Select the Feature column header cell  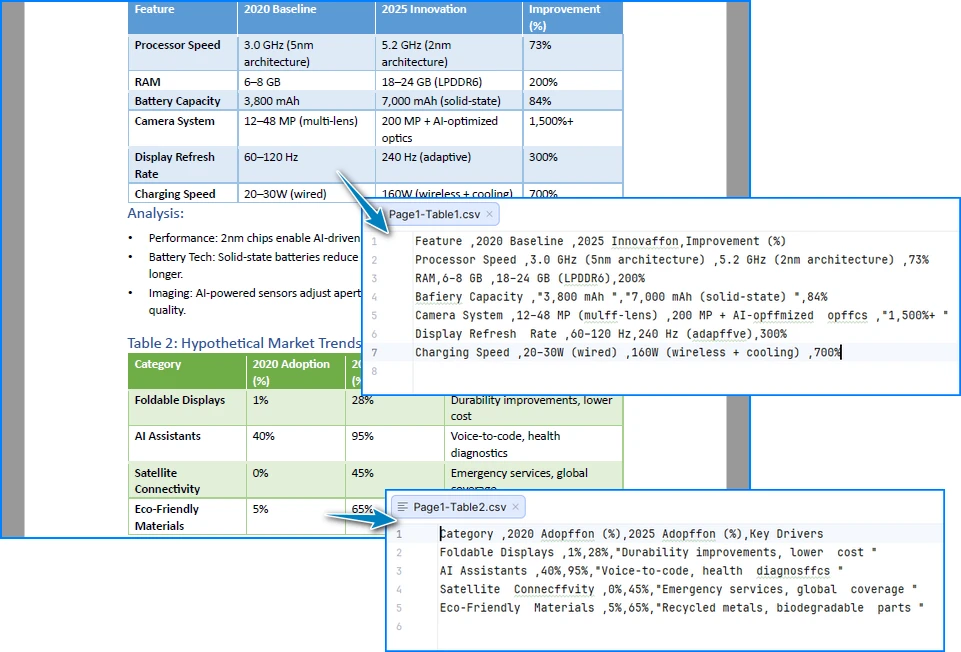coord(155,11)
